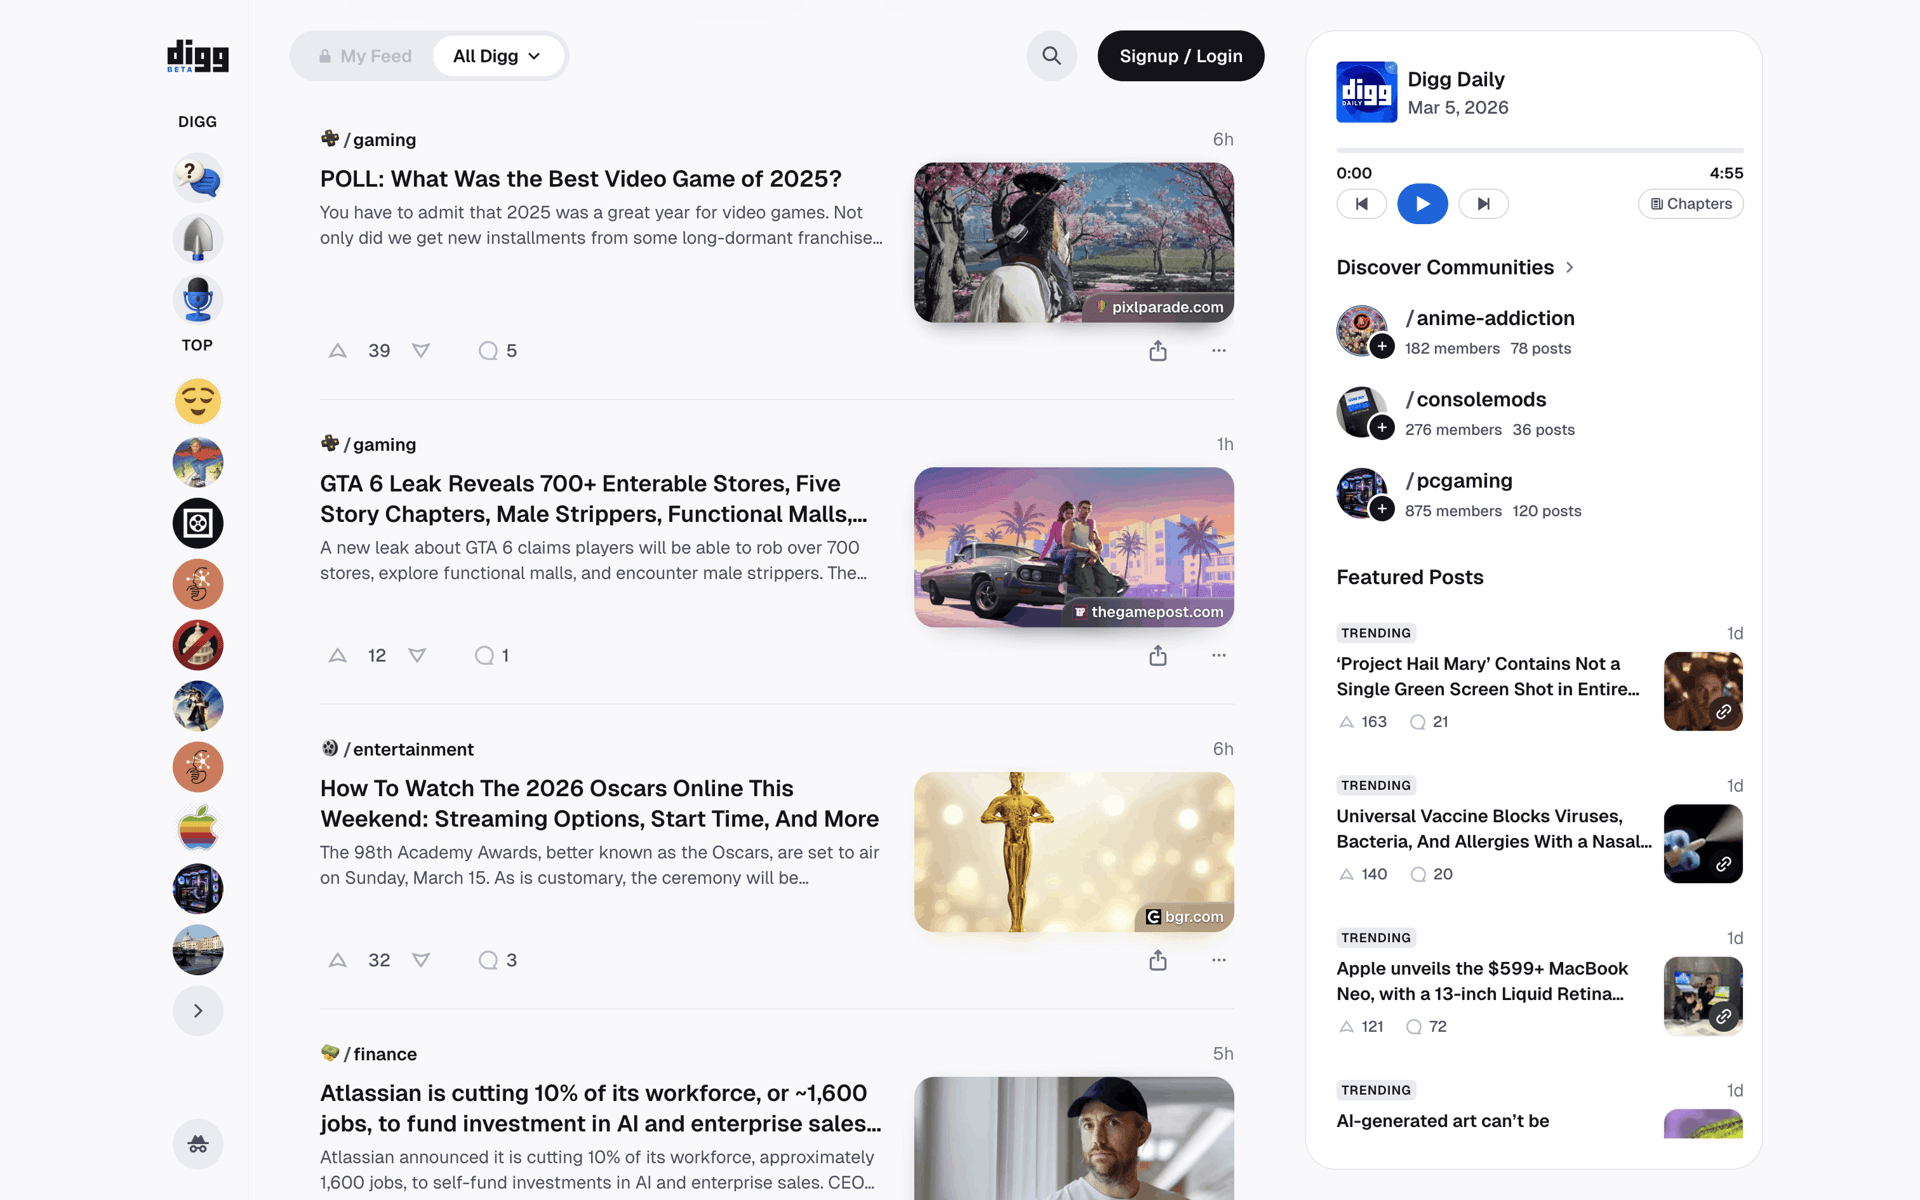
Task: Open the PC setup community sidebar icon
Action: (x=198, y=889)
